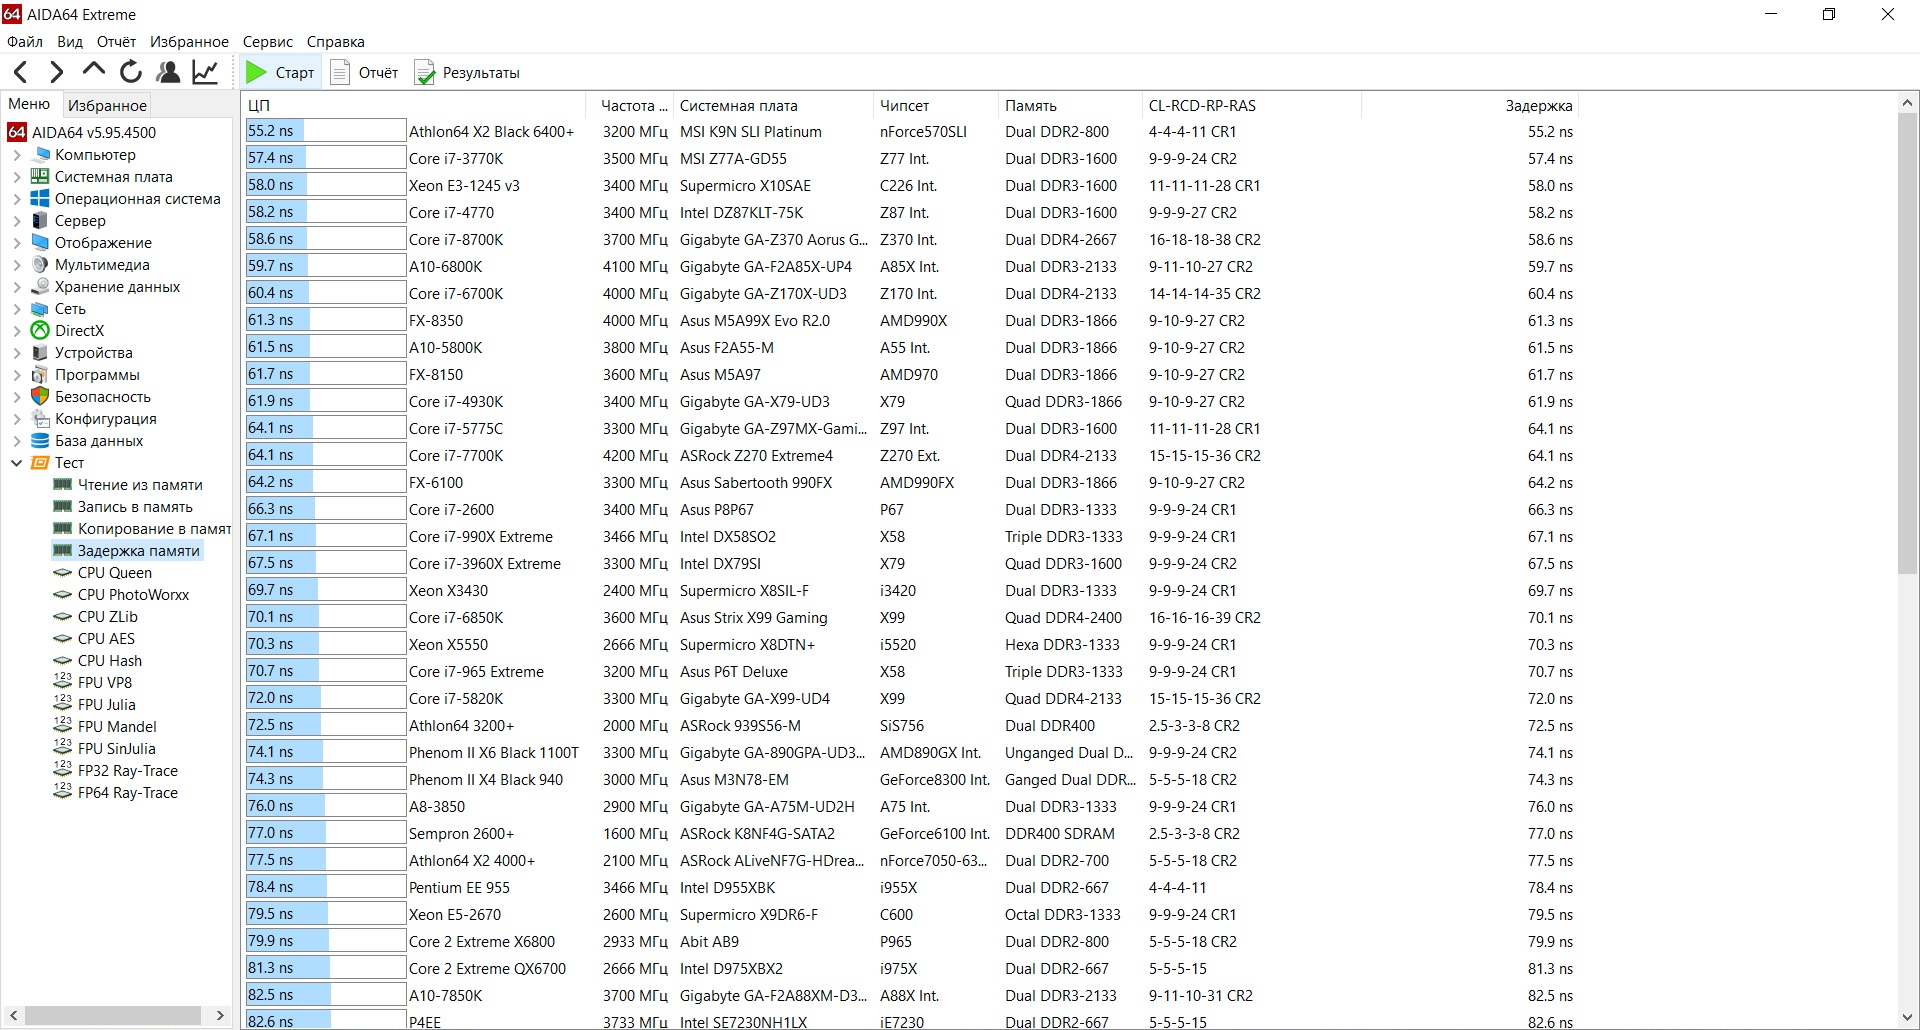Sort by the Чипсет column header
The image size is (1920, 1030).
(936, 105)
